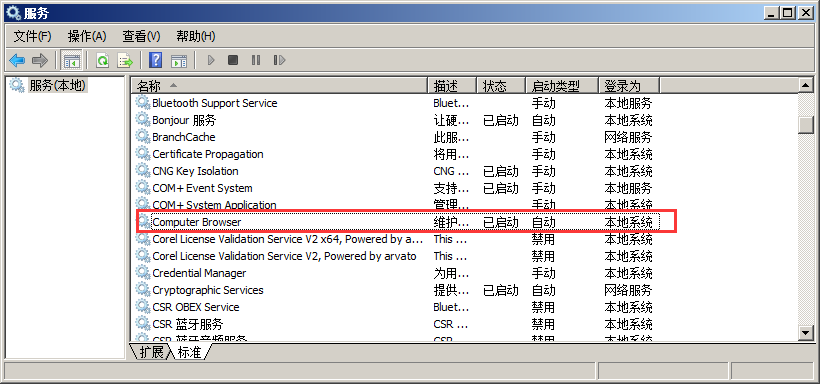The height and width of the screenshot is (384, 820).
Task: Sort list by 启动类型 column header
Action: pyautogui.click(x=562, y=85)
